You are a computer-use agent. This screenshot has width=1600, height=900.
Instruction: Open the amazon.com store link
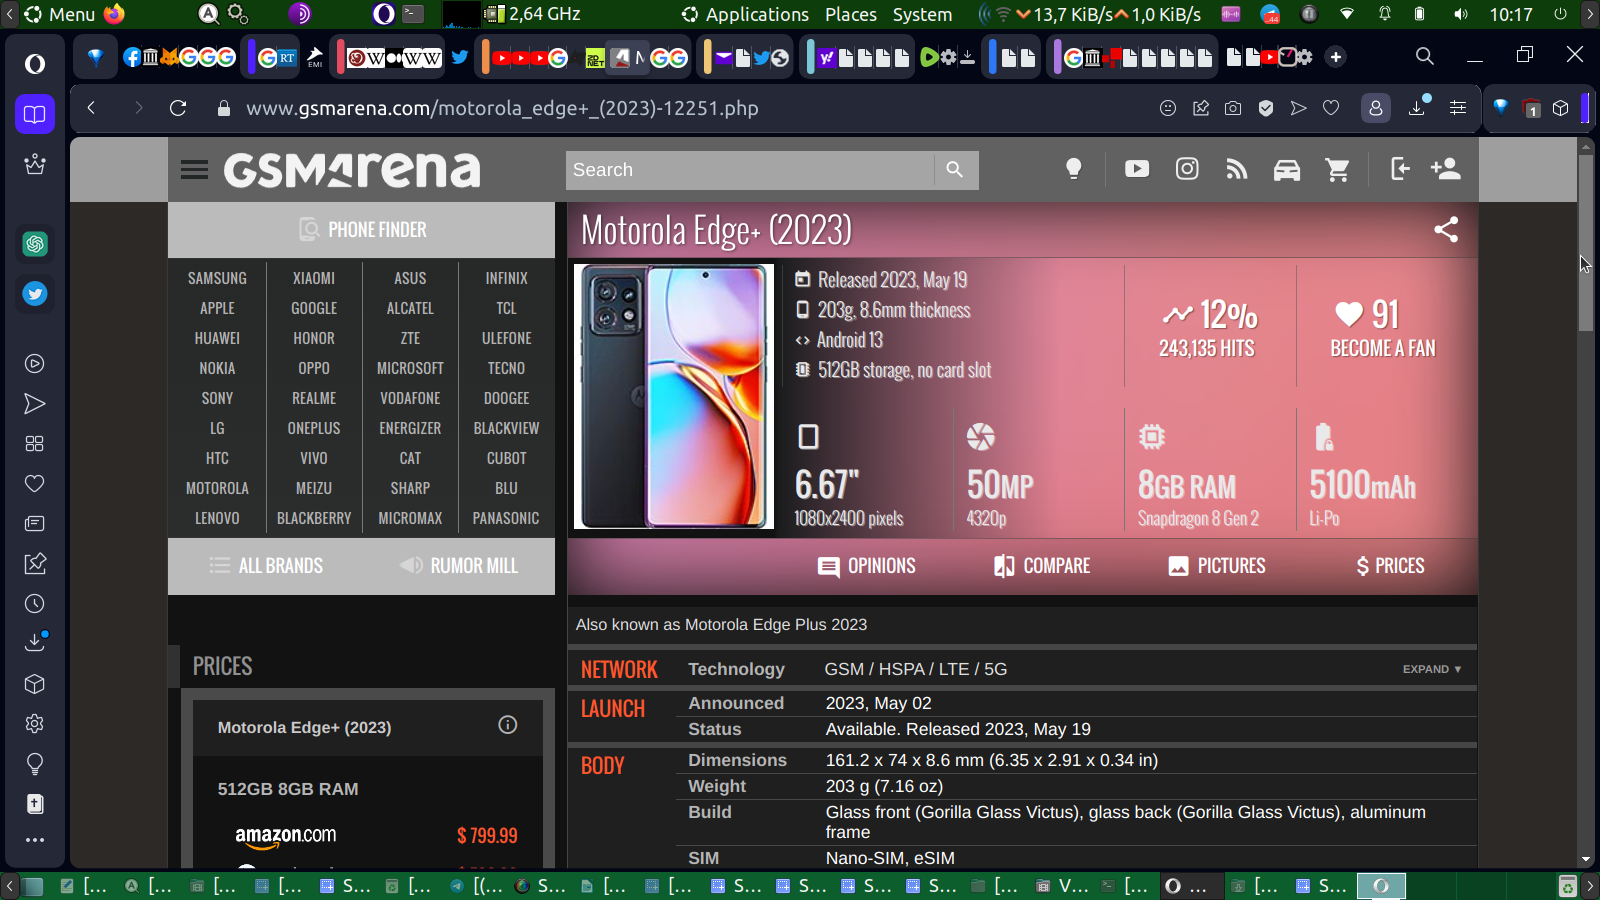pyautogui.click(x=286, y=836)
